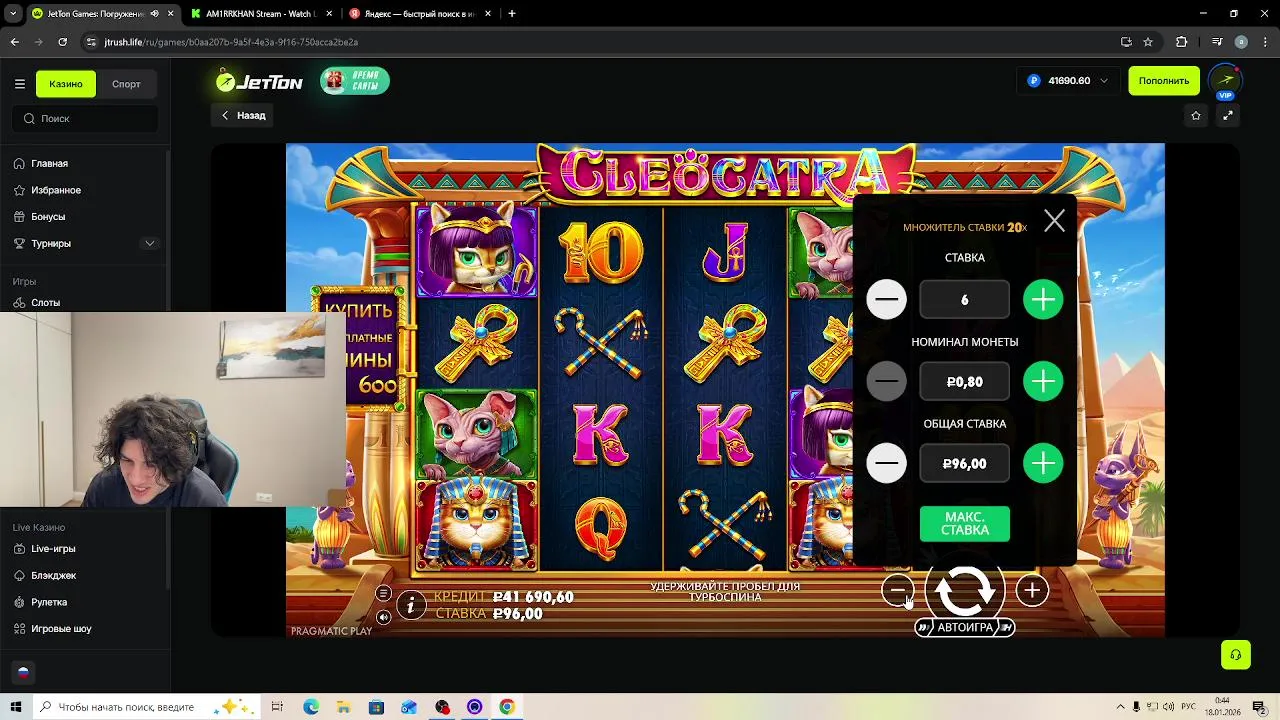
Task: Open the VIP profile avatar
Action: click(1226, 81)
